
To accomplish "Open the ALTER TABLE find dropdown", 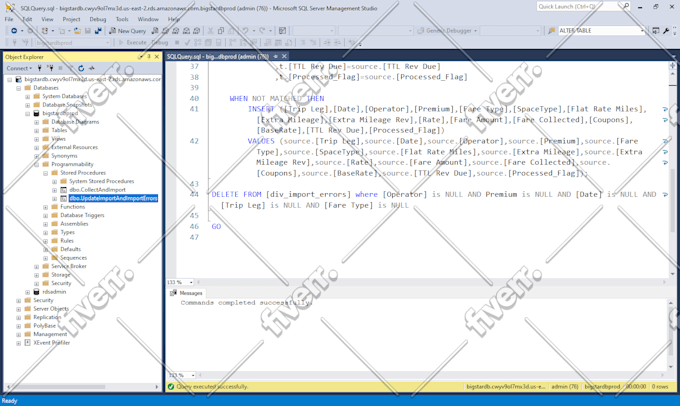I will (642, 31).
